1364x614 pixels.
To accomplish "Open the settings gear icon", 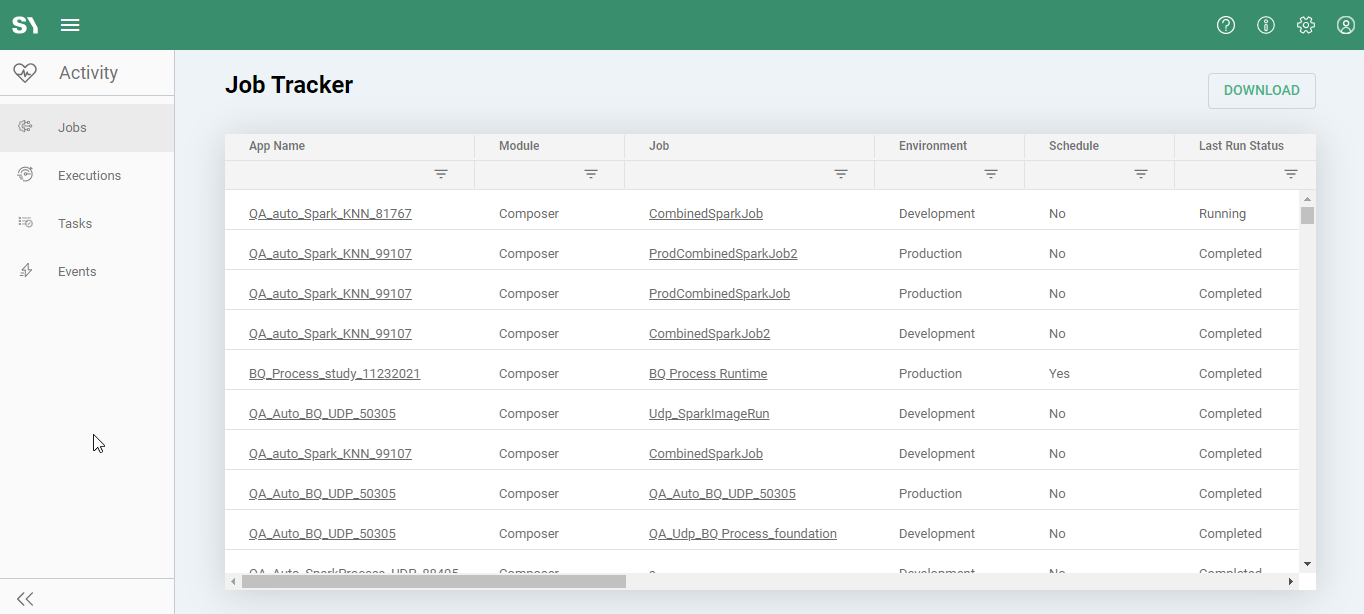I will point(1306,25).
